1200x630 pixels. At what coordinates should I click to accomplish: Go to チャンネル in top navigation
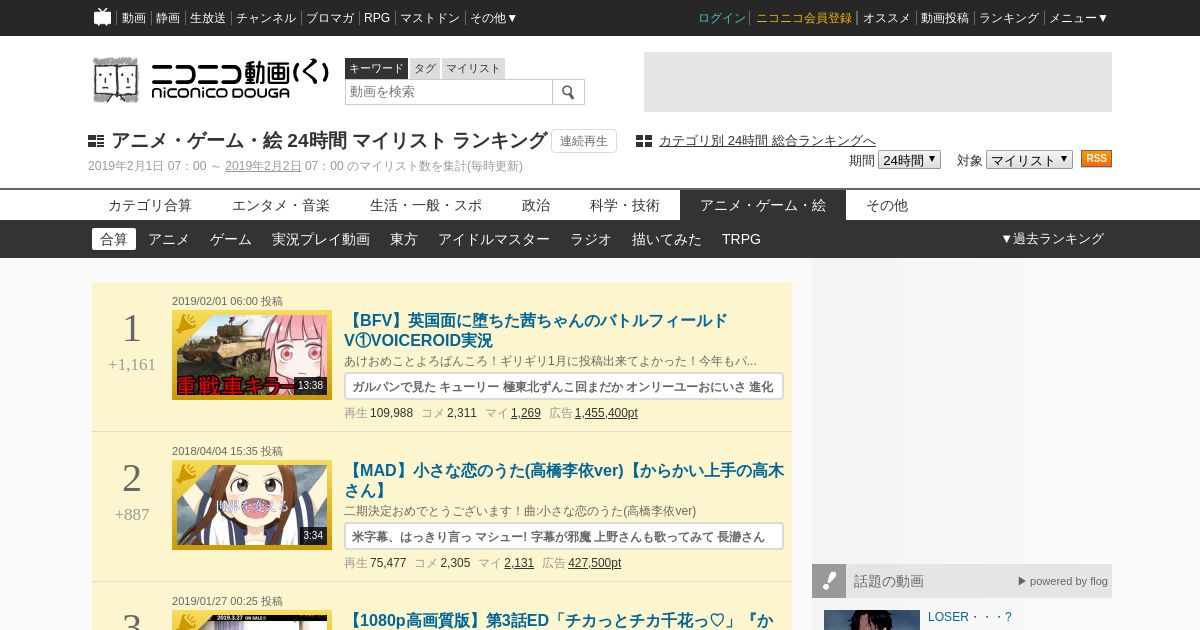tap(266, 18)
